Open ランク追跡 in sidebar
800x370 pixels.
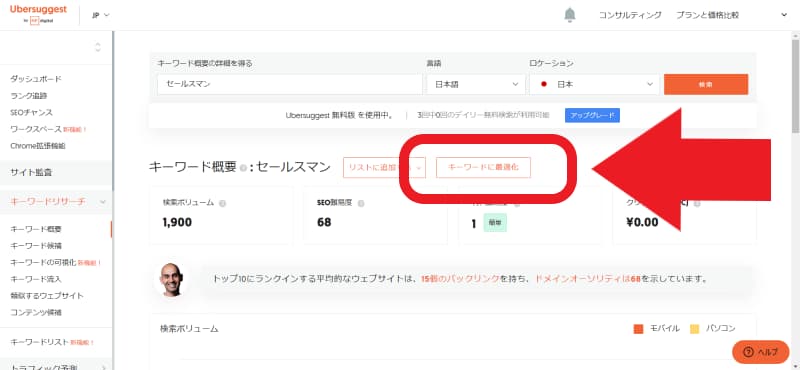click(x=29, y=95)
